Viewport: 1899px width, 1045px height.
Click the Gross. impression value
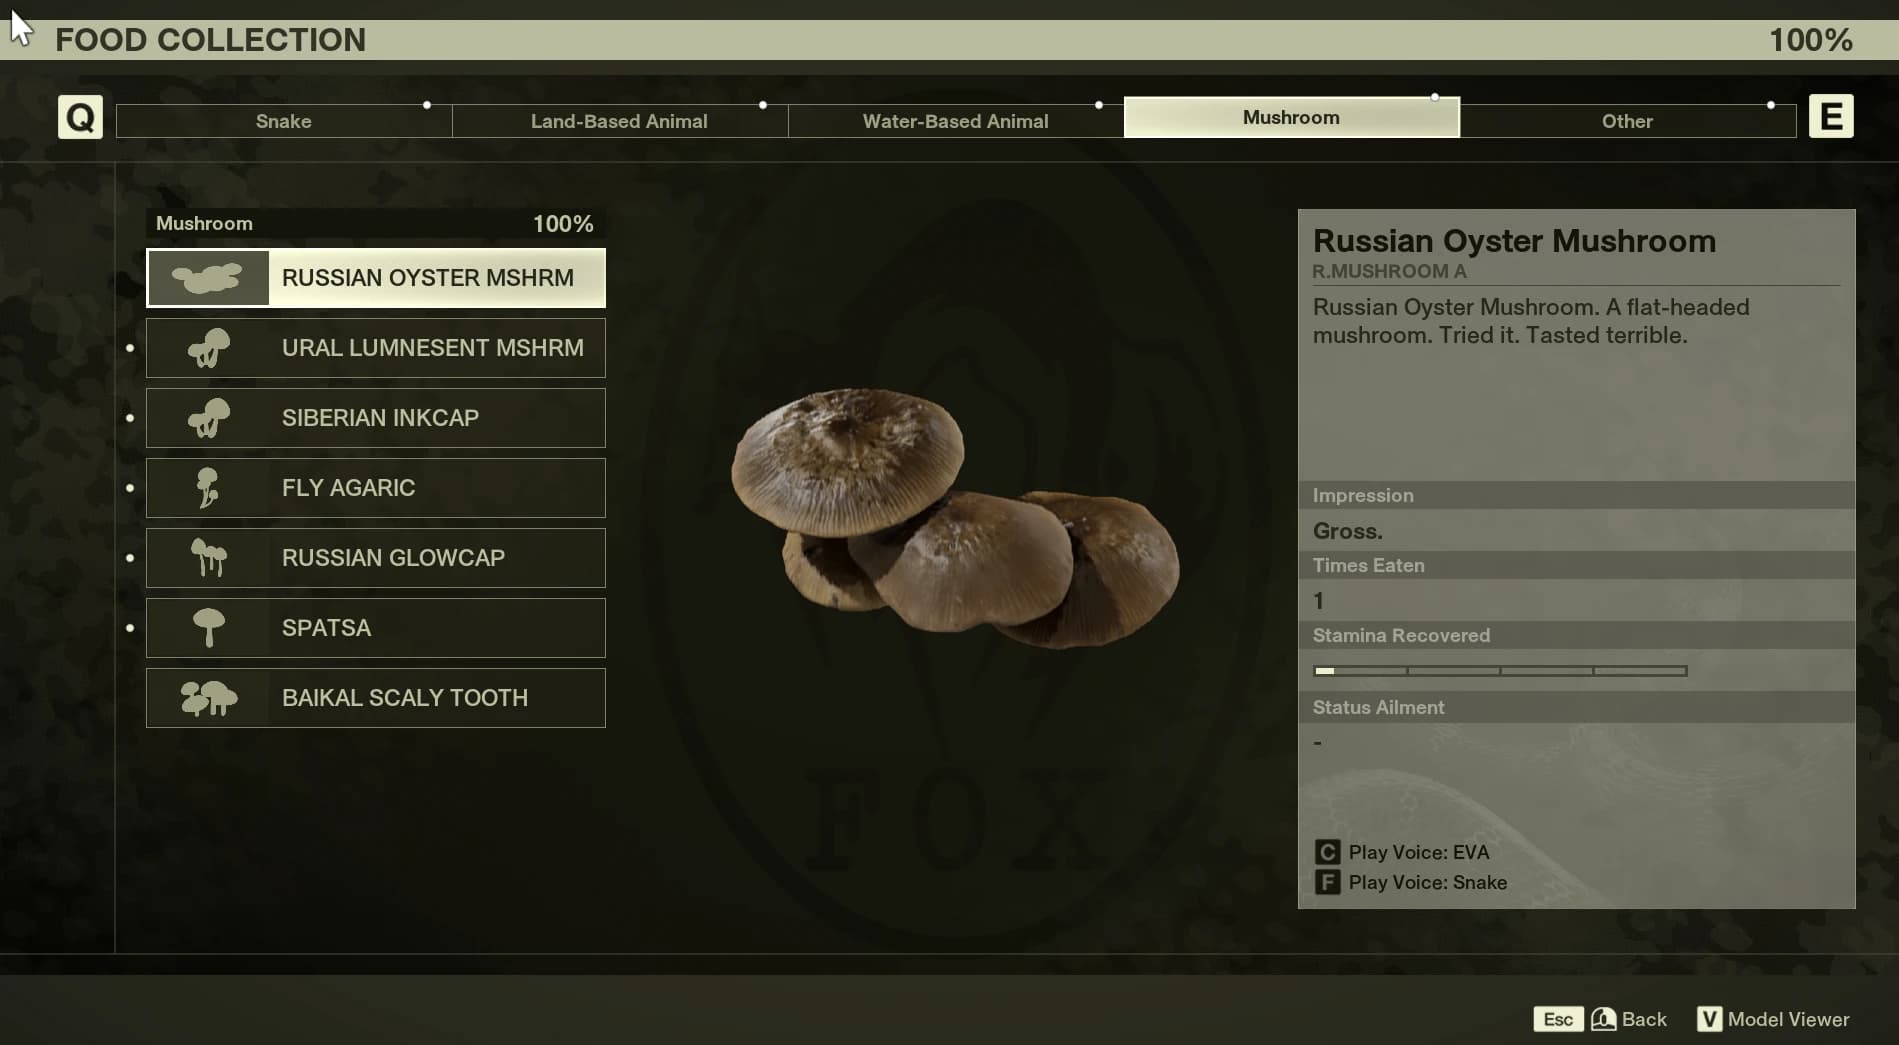tap(1347, 531)
